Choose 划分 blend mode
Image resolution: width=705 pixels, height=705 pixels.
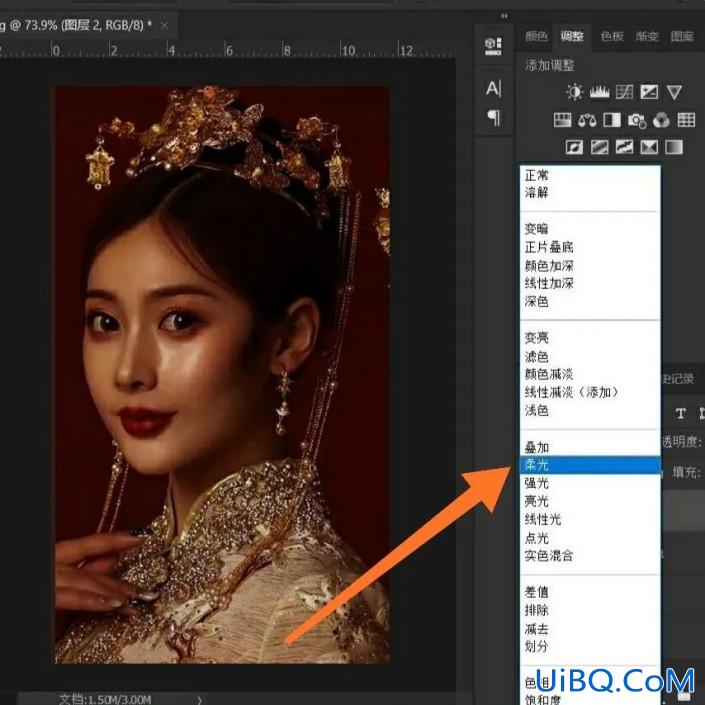coord(590,647)
